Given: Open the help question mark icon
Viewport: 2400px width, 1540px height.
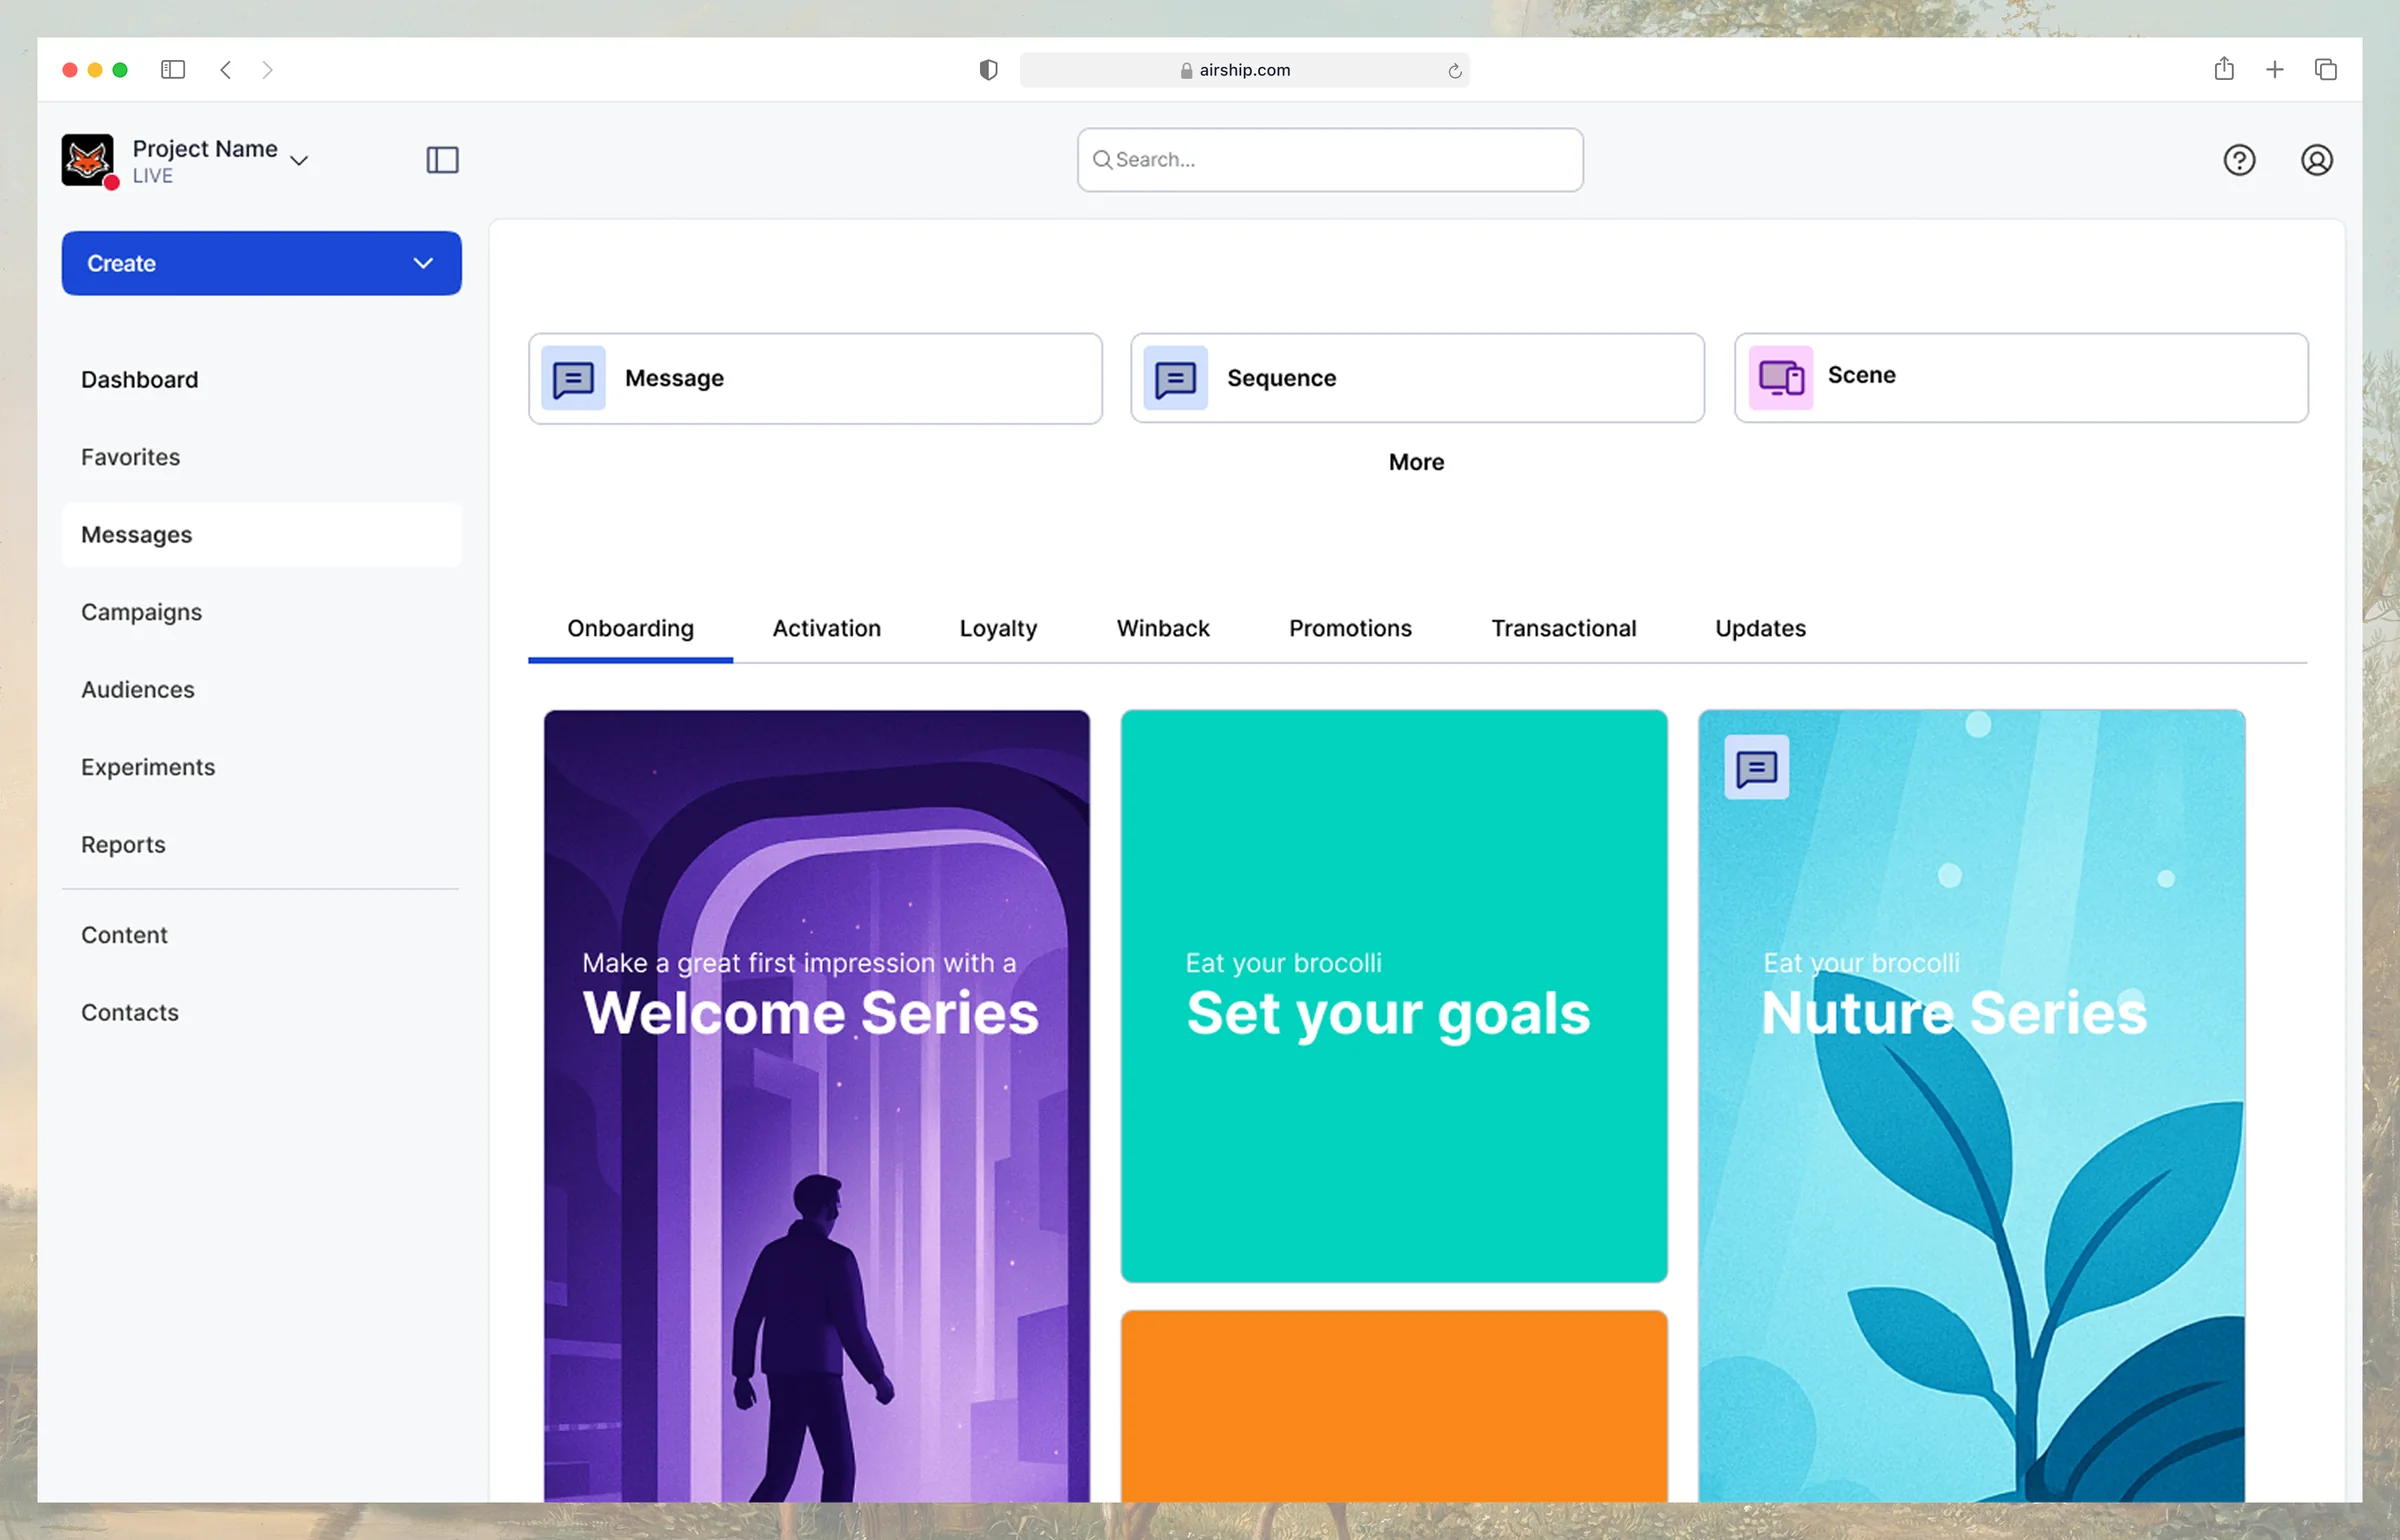Looking at the screenshot, I should tap(2239, 160).
